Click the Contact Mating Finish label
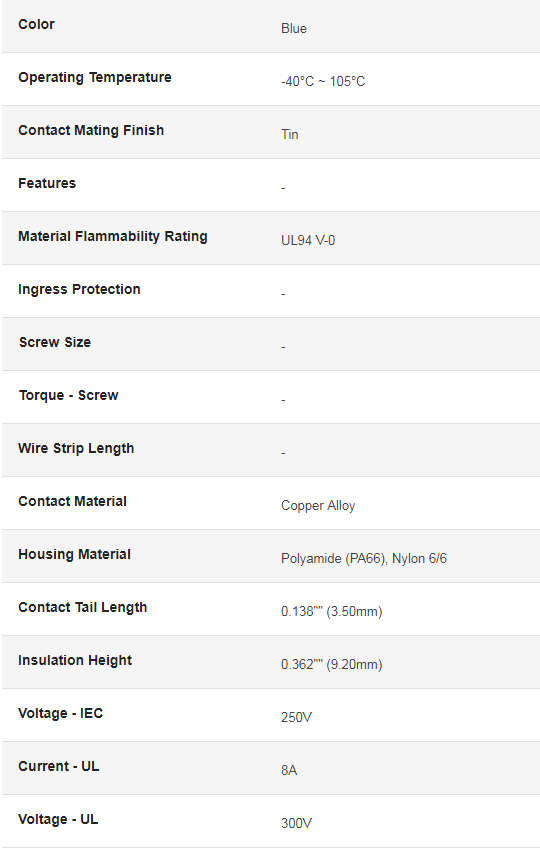Viewport: 540px width, 859px height. (91, 130)
